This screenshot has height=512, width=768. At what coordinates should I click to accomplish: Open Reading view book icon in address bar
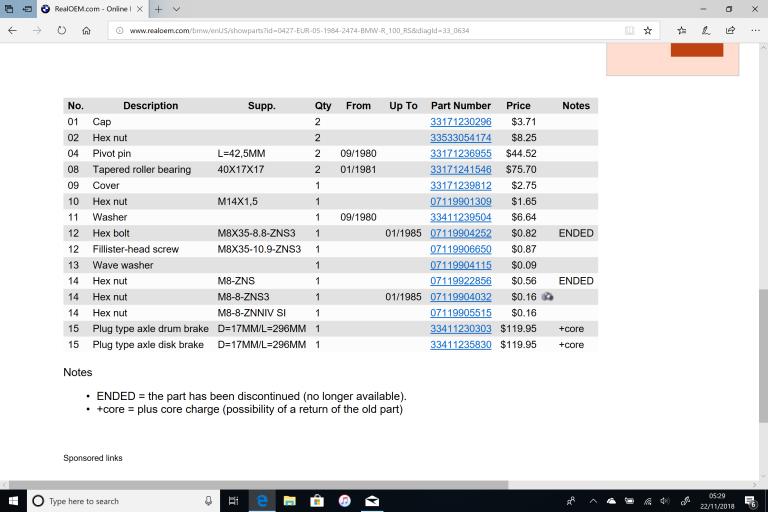point(629,30)
